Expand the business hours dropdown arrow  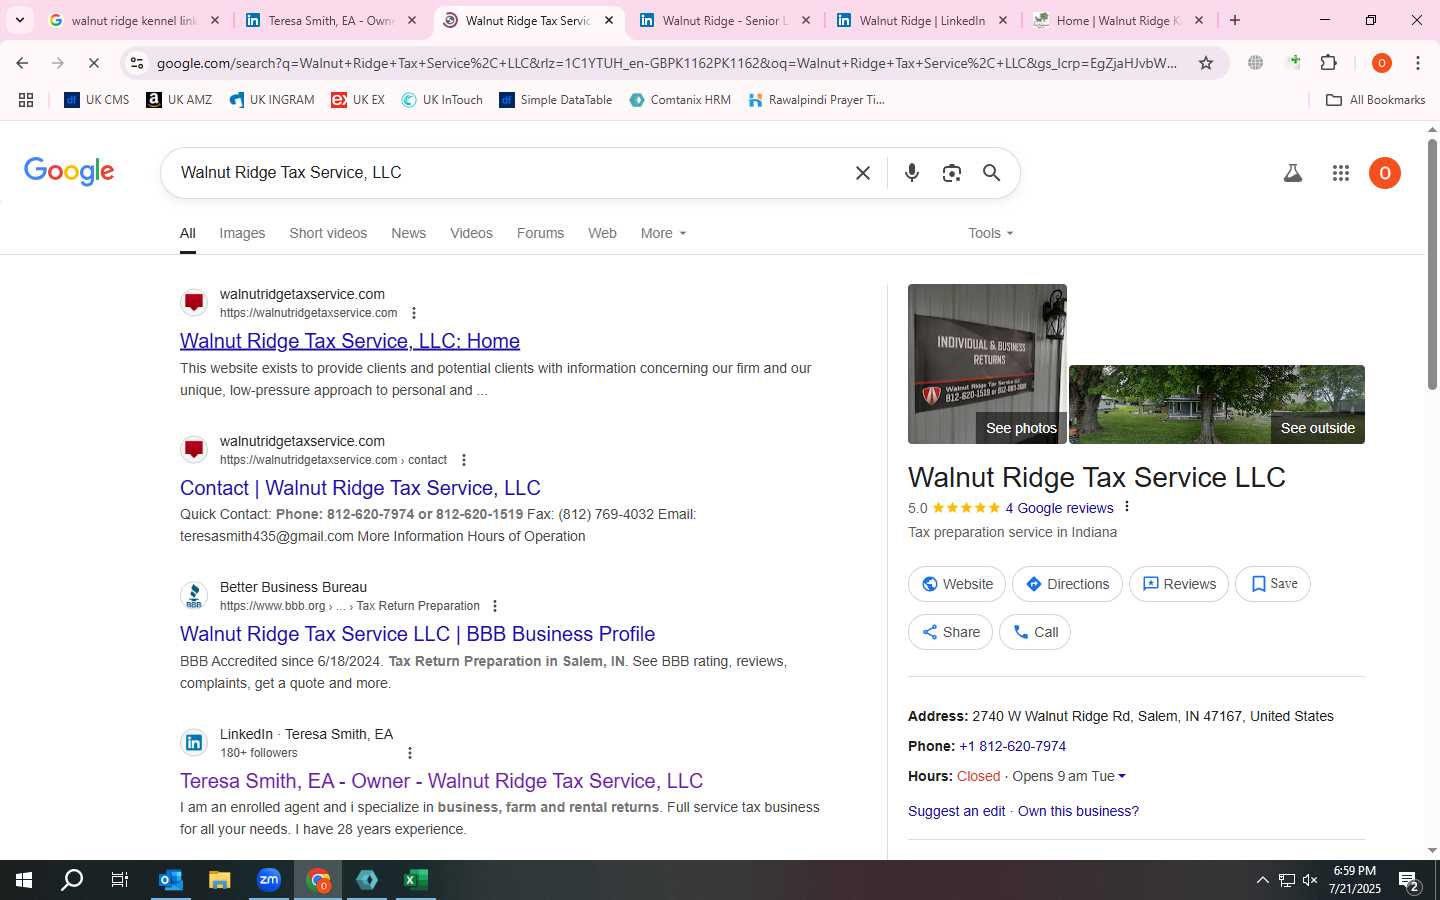tap(1122, 776)
